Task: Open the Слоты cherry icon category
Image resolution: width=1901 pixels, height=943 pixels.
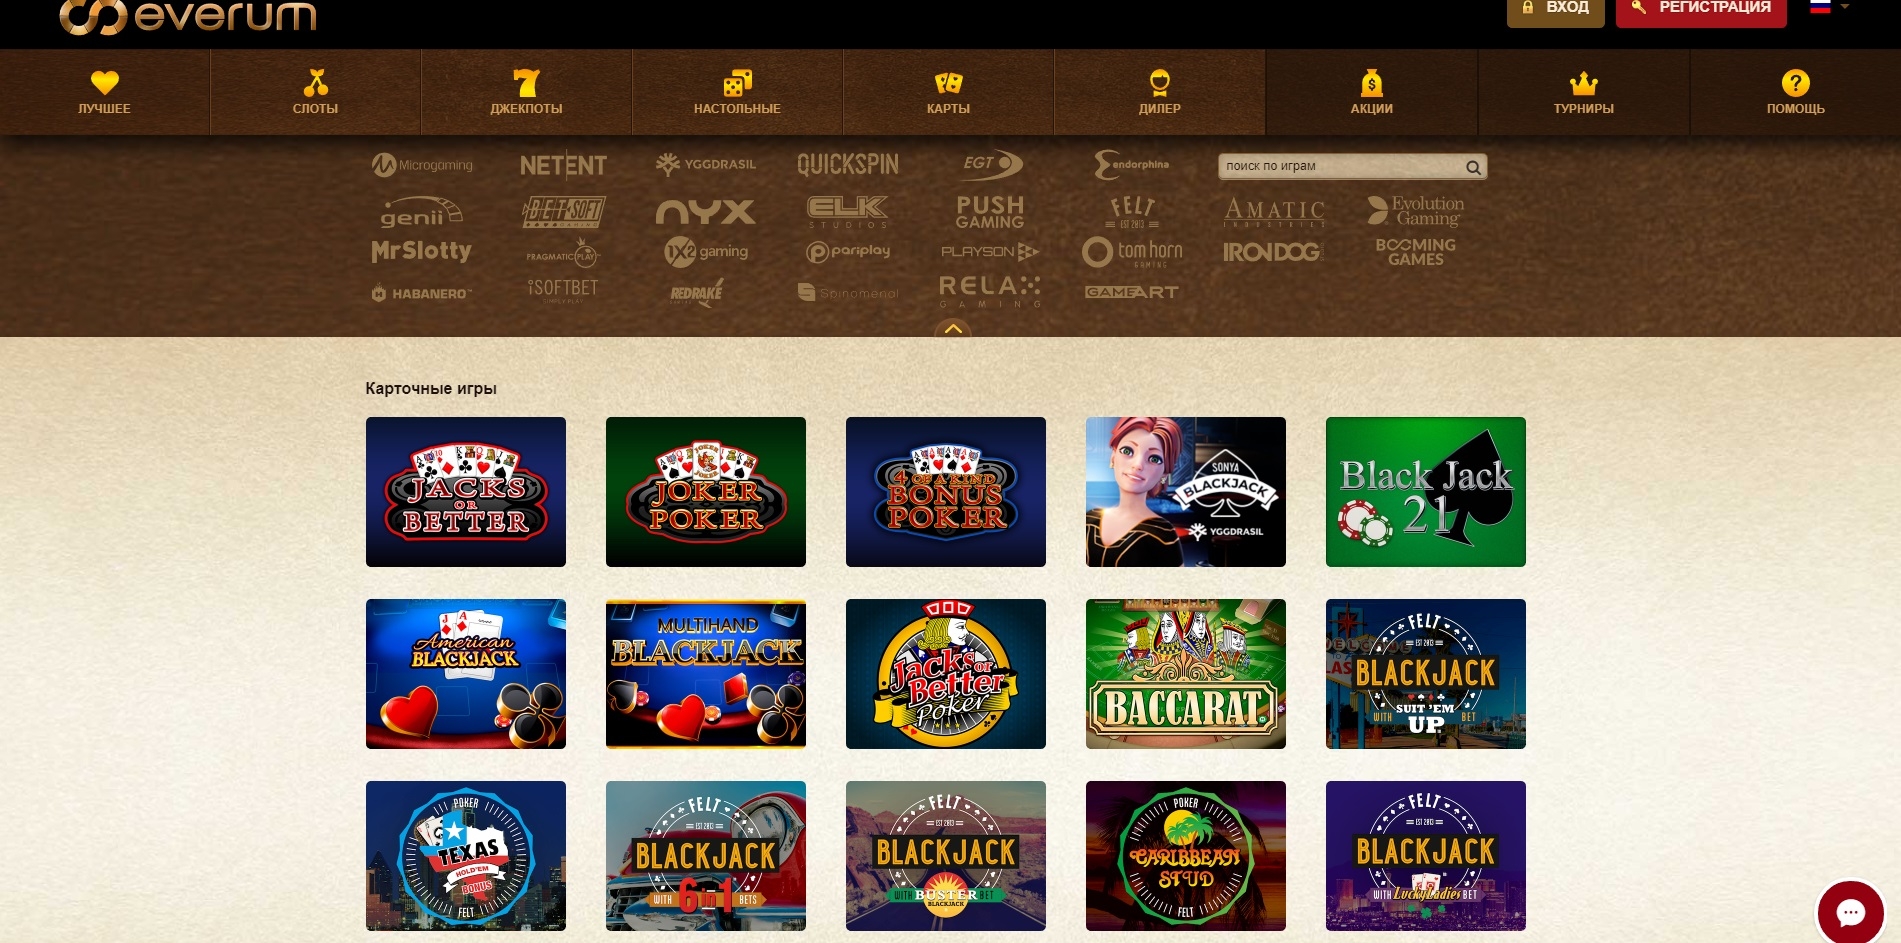Action: pyautogui.click(x=315, y=82)
